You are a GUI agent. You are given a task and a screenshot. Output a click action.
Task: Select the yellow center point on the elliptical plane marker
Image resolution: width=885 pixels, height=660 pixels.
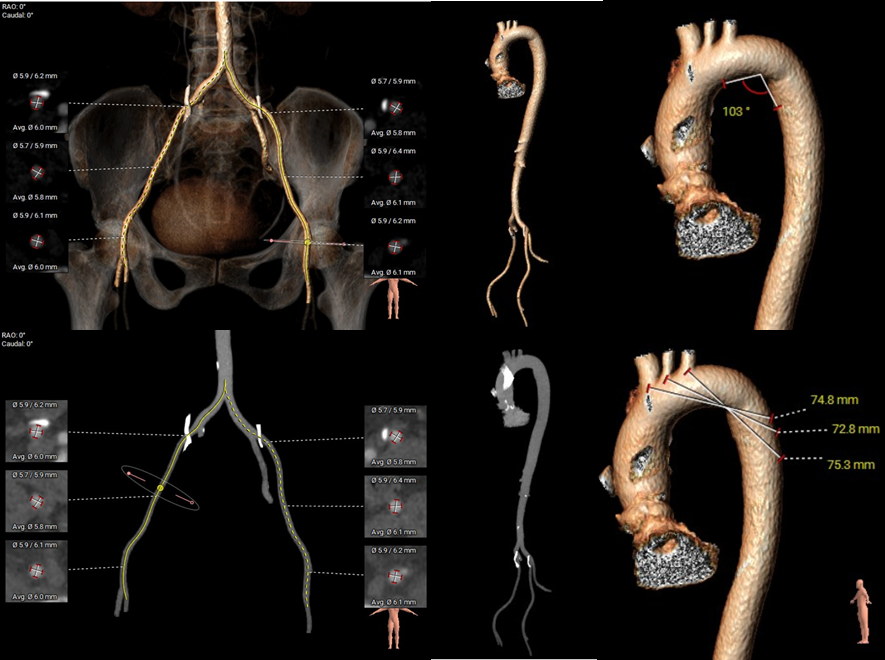tap(159, 488)
